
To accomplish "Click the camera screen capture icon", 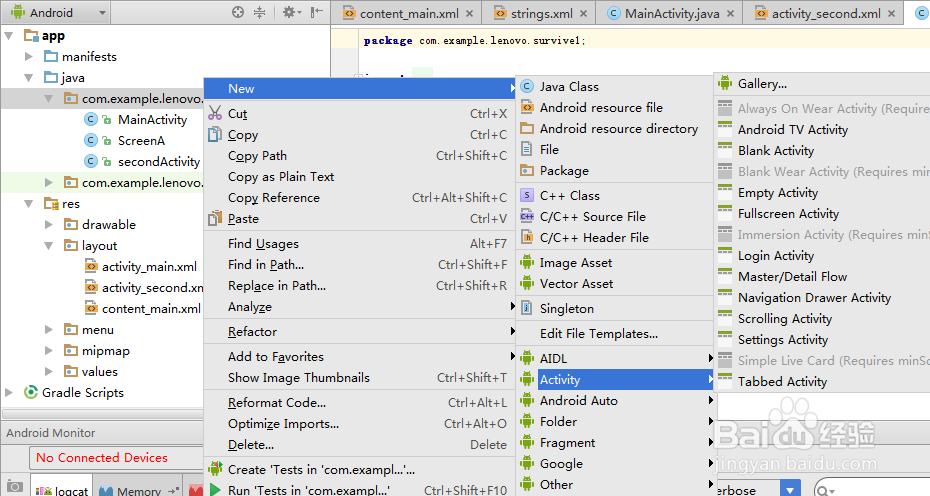I will (15, 487).
